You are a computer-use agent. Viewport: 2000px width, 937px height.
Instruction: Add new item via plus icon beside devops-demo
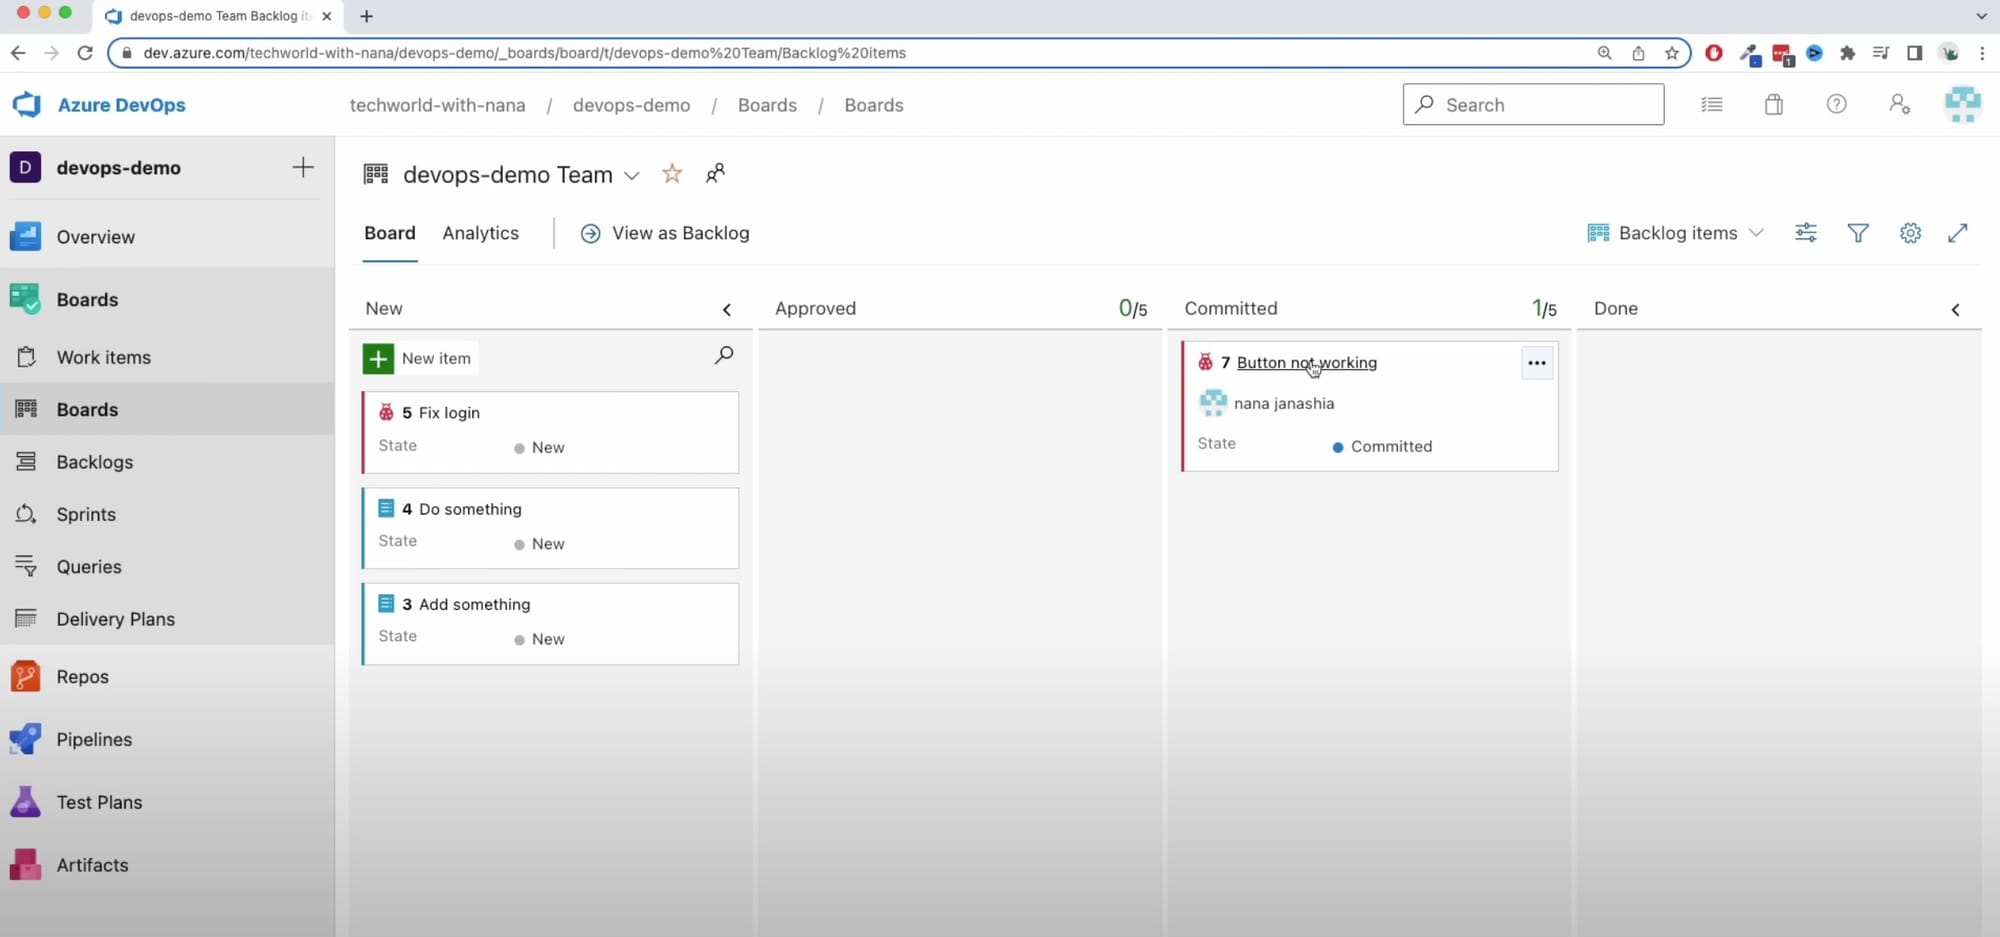tap(303, 167)
